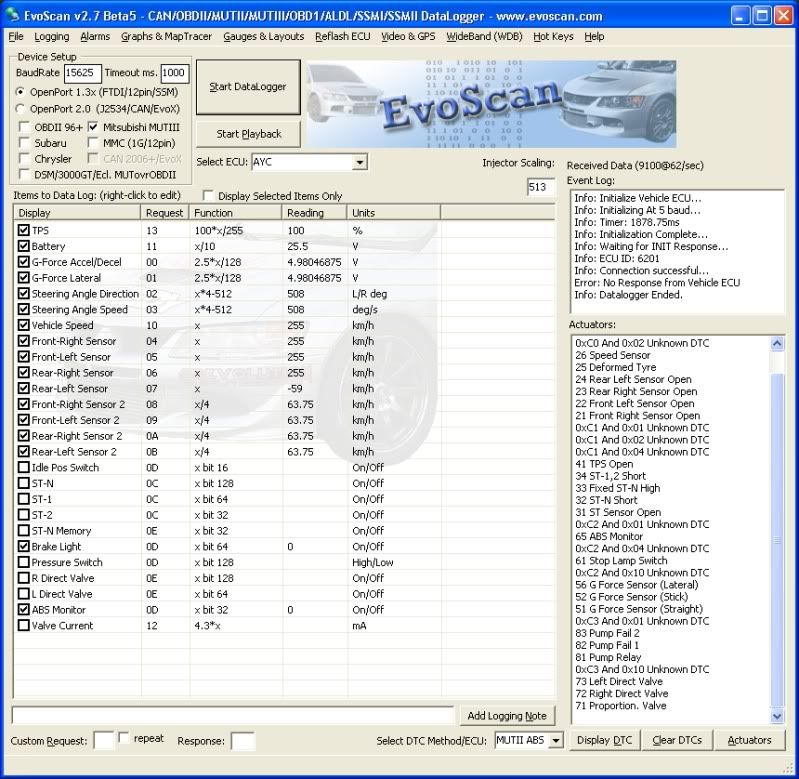Open the Help menu
Viewport: 799px width, 779px height.
click(x=594, y=36)
